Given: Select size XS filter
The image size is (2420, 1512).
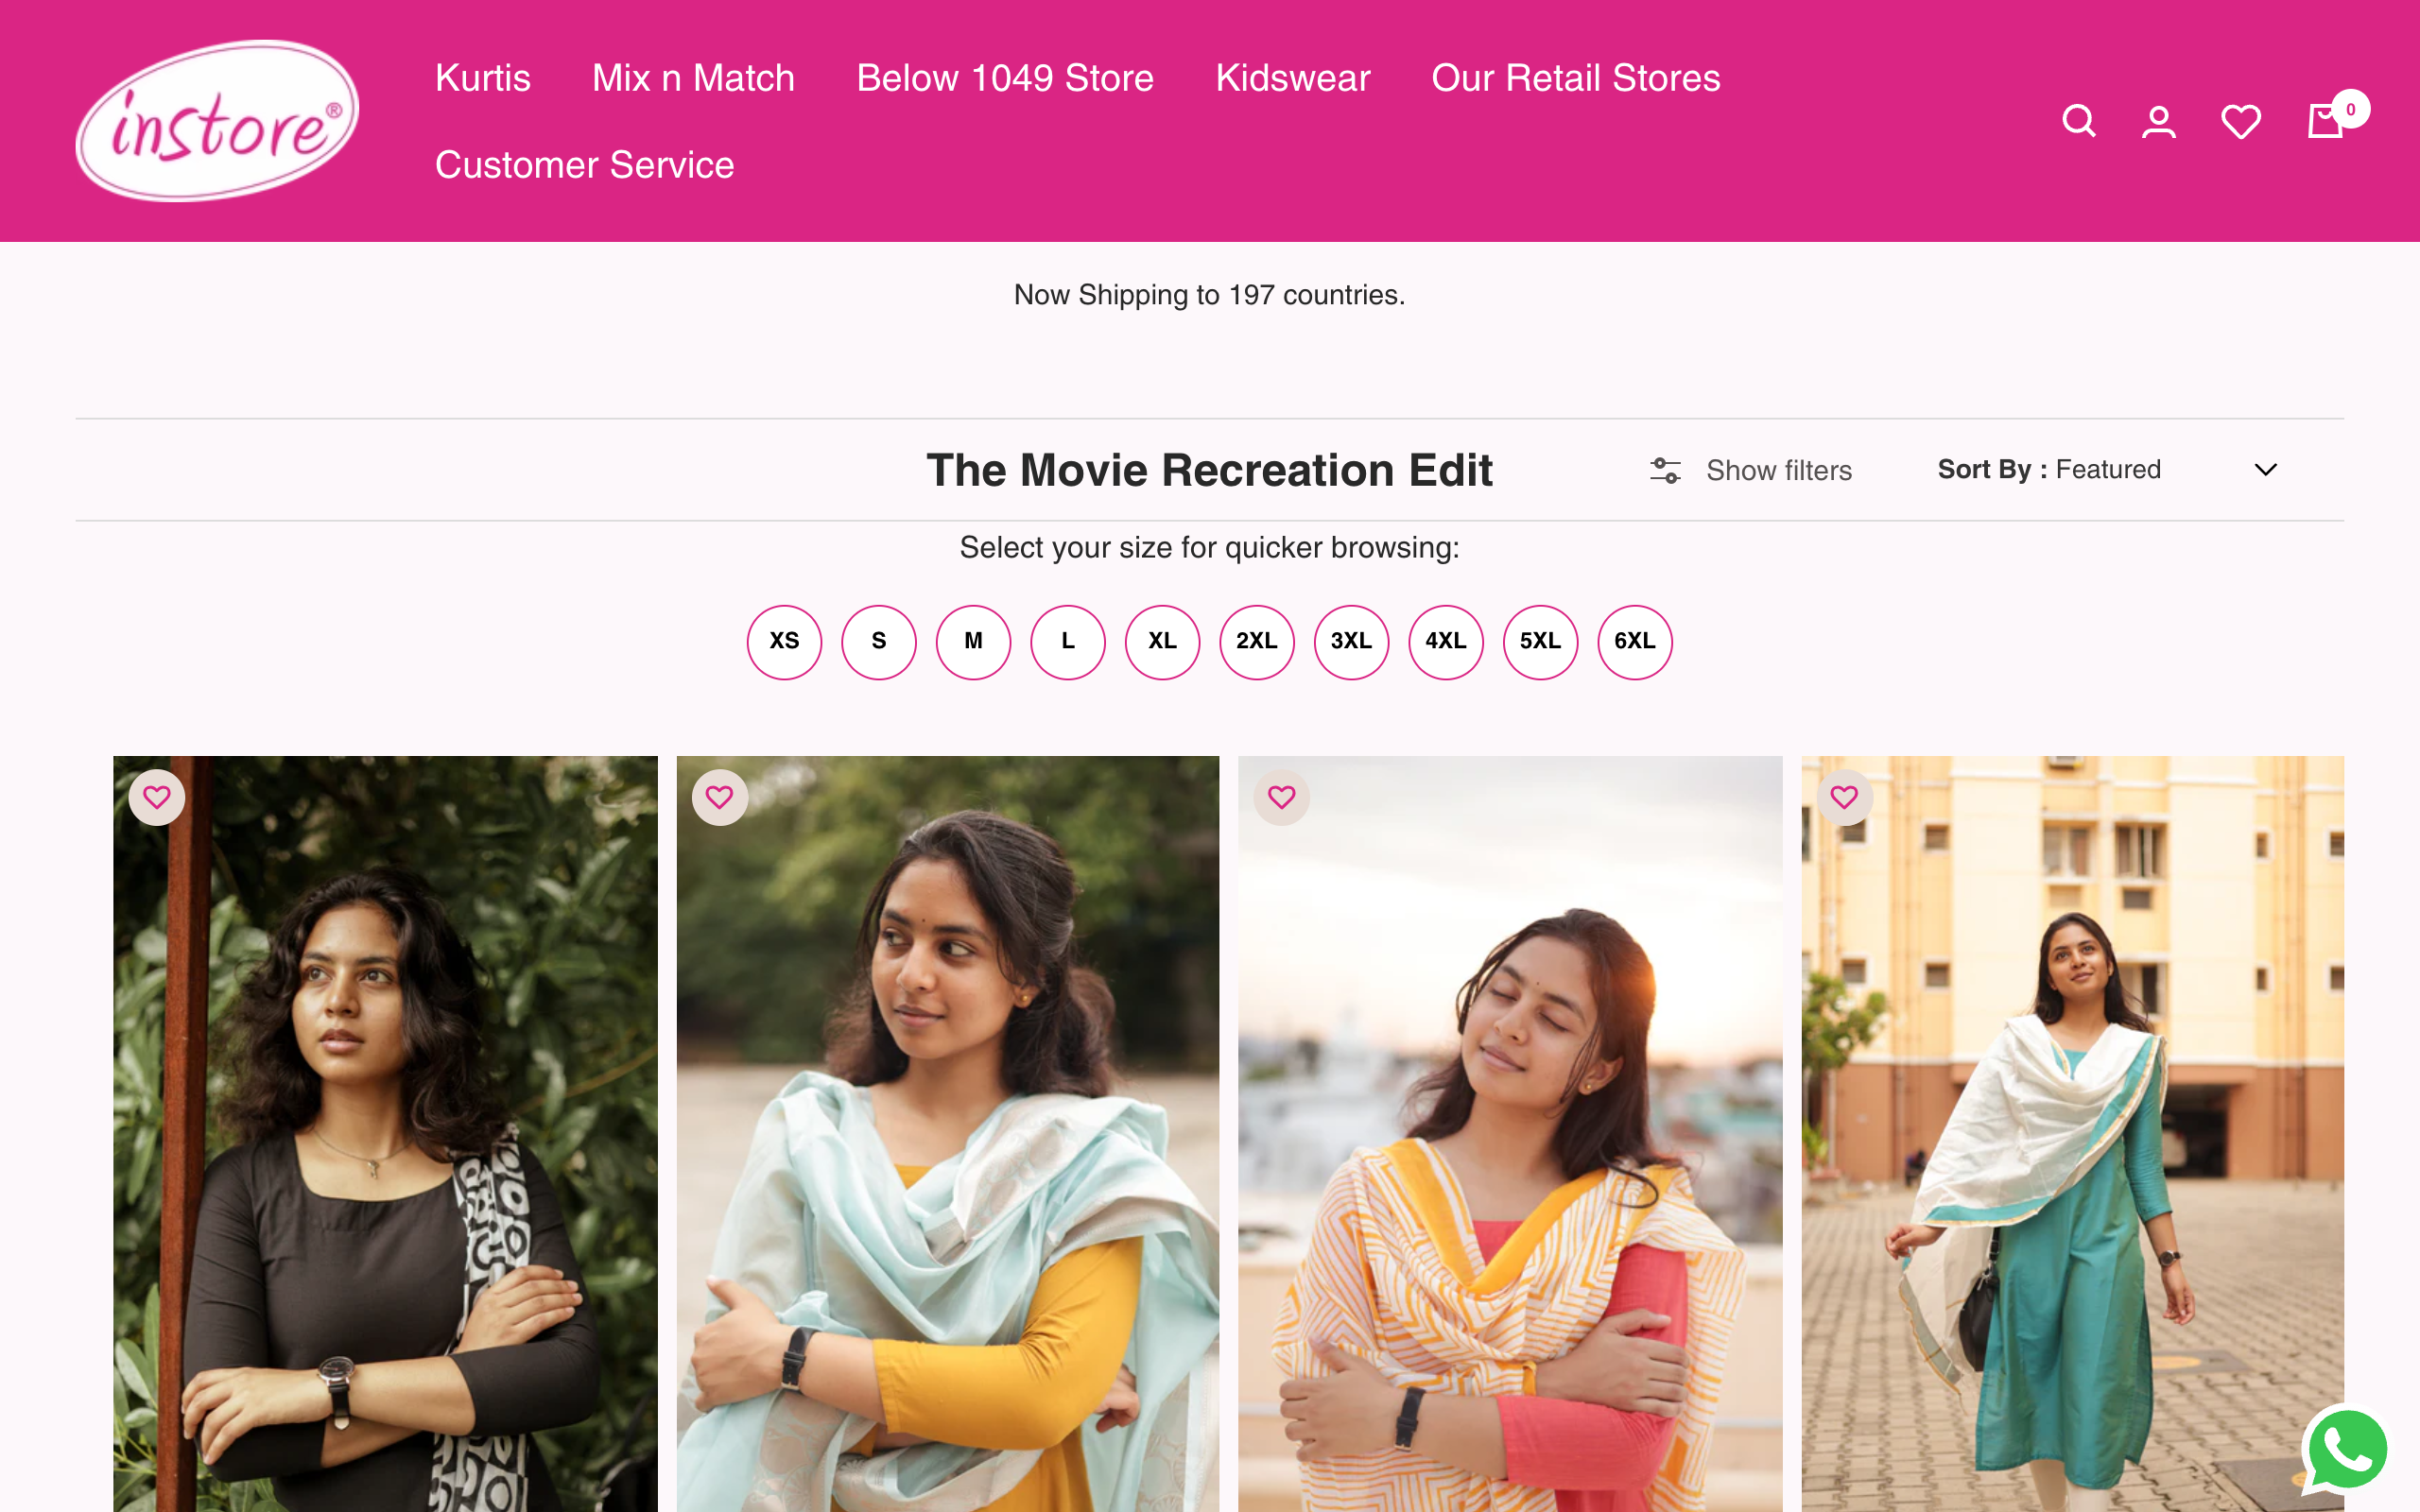Looking at the screenshot, I should coord(784,642).
